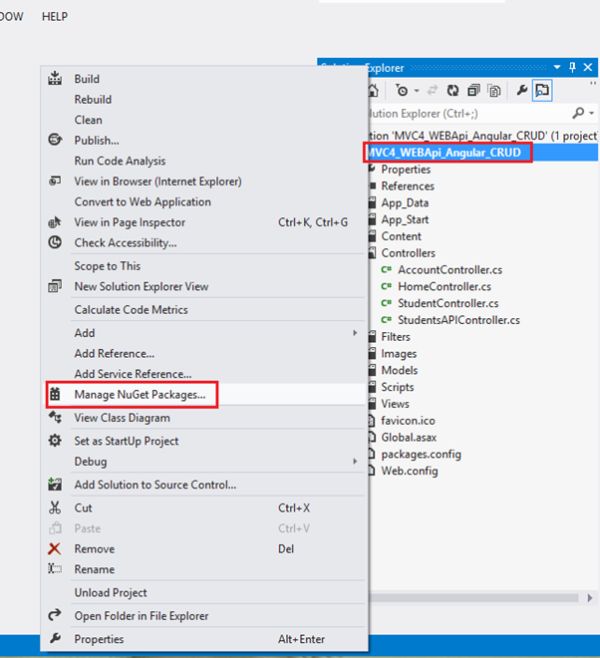Click the View in Browser icon
600x658 pixels.
pos(55,181)
